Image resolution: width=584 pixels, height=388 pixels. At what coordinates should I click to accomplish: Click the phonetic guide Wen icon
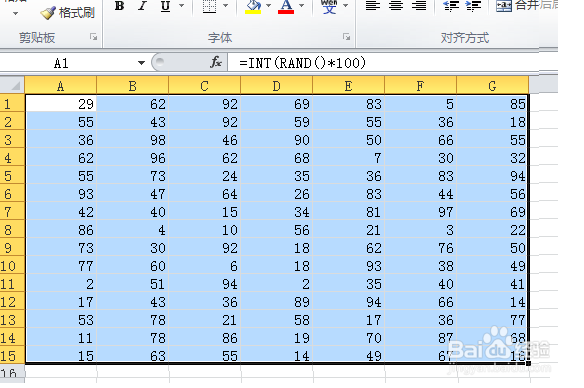[329, 7]
